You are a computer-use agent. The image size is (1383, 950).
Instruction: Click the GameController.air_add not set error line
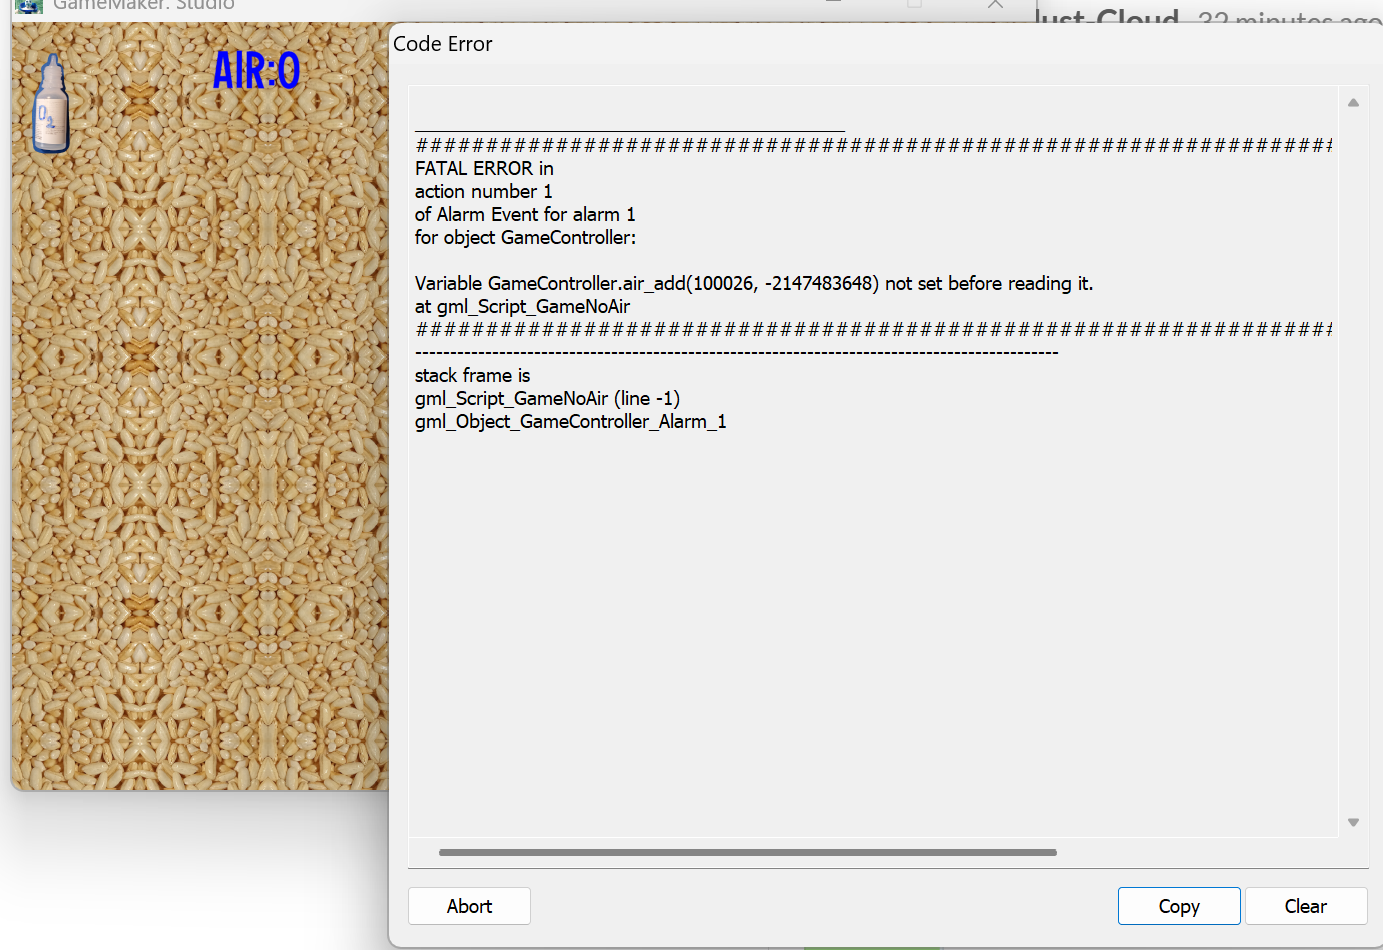pos(754,283)
